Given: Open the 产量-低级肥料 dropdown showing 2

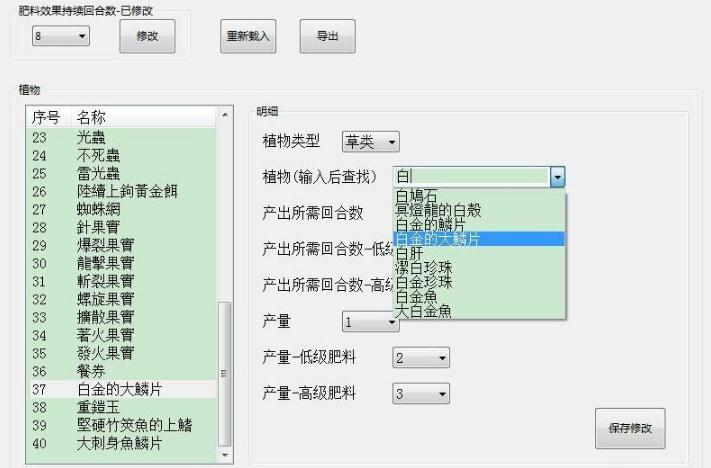Looking at the screenshot, I should [420, 358].
